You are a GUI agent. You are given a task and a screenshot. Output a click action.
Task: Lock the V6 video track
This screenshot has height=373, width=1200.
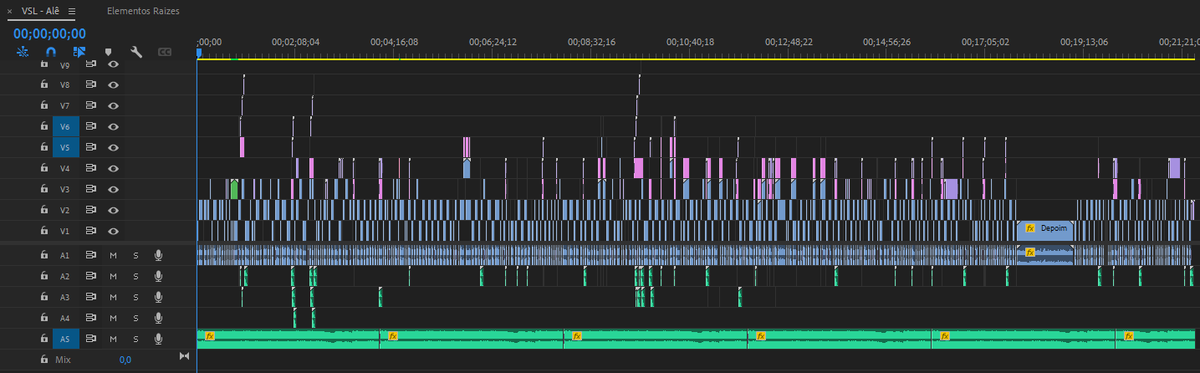pos(44,126)
